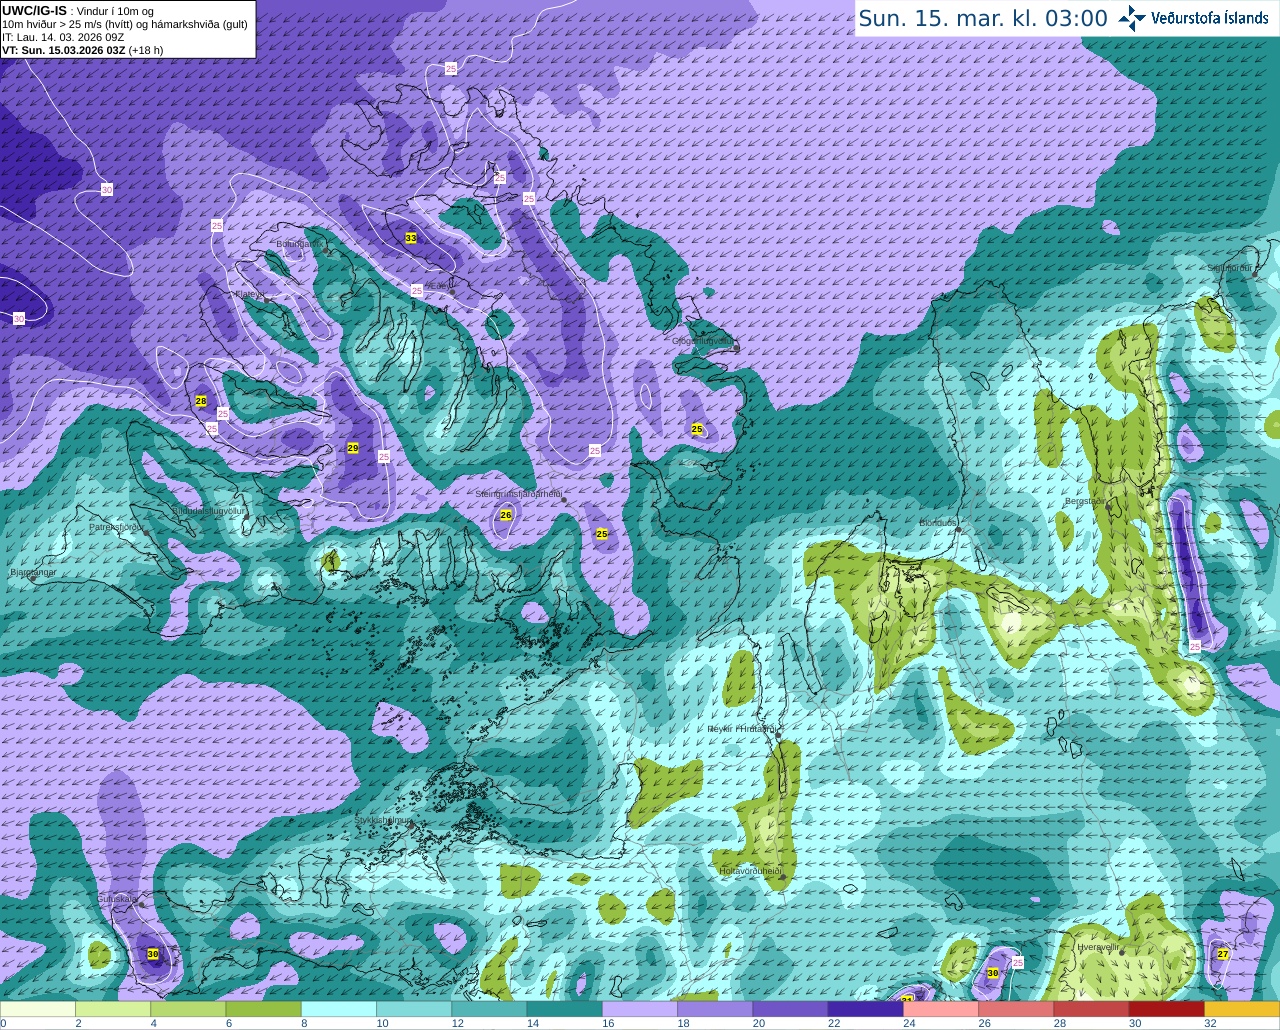Click the legend number 24 label
Viewport: 1280px width, 1030px height.
pyautogui.click(x=909, y=1023)
